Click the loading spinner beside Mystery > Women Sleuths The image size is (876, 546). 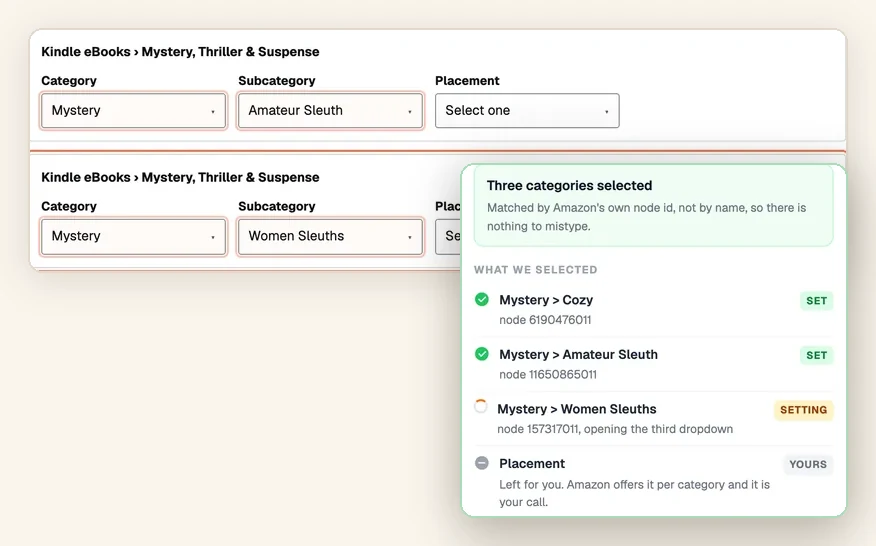(480, 406)
